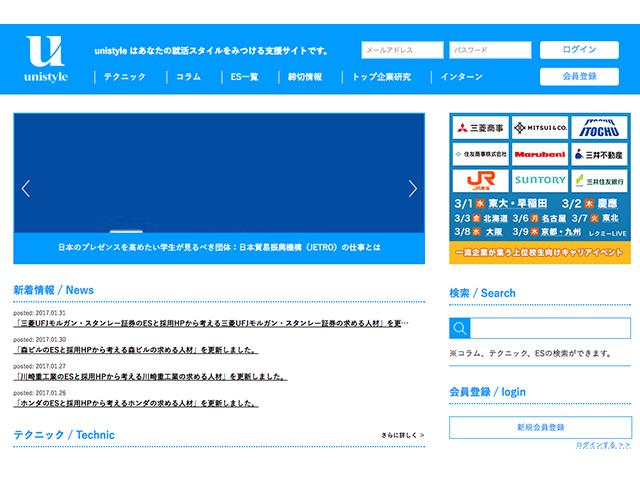Open the 川崎重工業 news link
The image size is (640, 480).
tap(150, 376)
